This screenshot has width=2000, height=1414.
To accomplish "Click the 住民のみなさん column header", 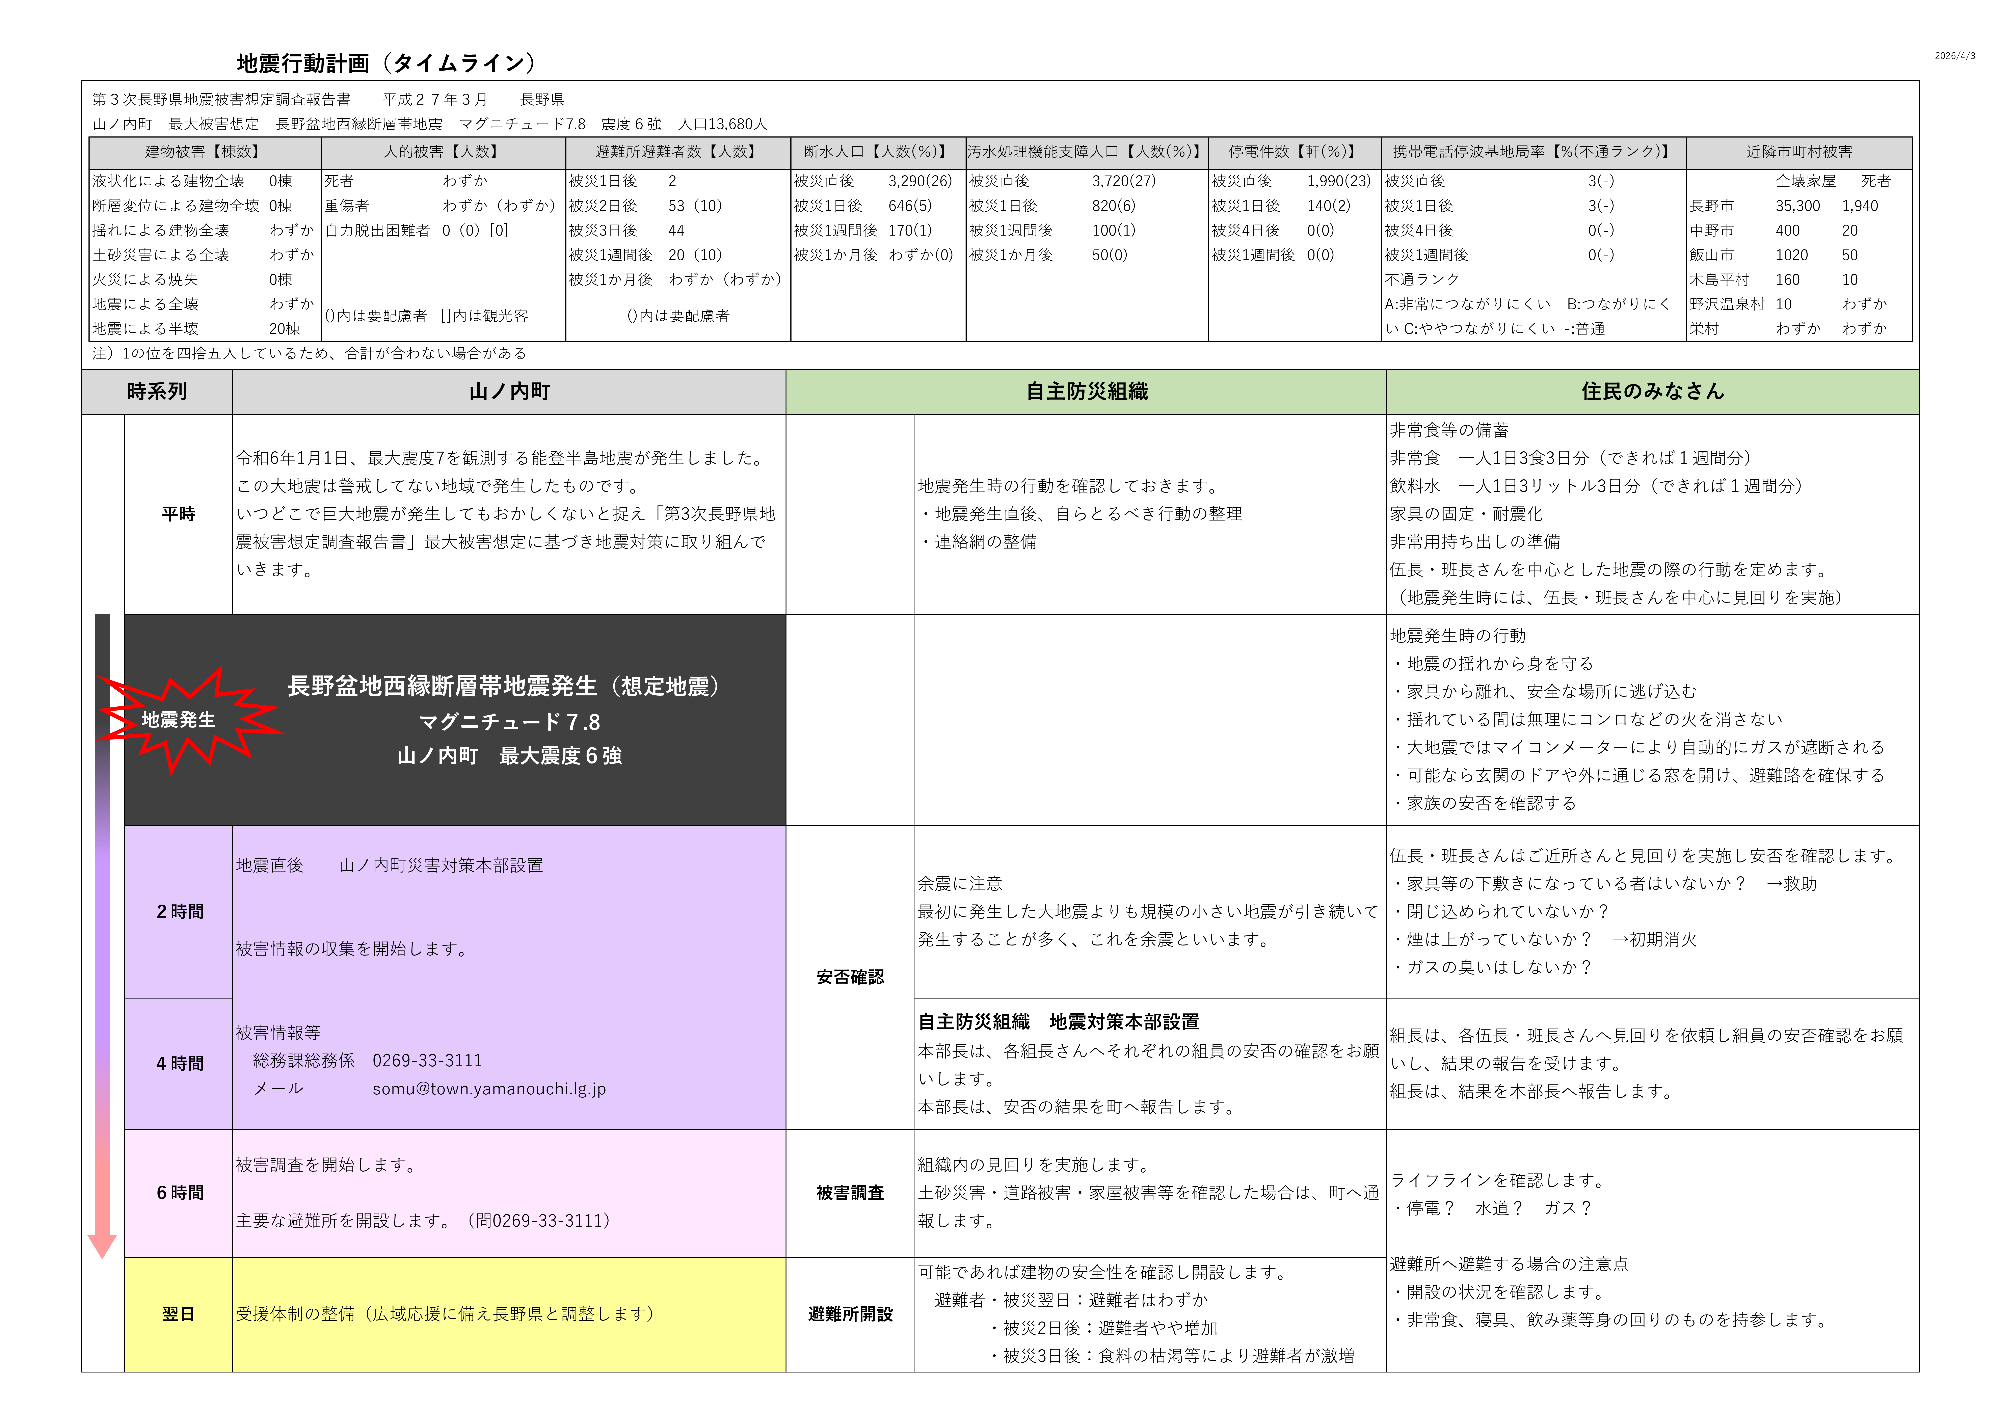I will coord(1652,392).
